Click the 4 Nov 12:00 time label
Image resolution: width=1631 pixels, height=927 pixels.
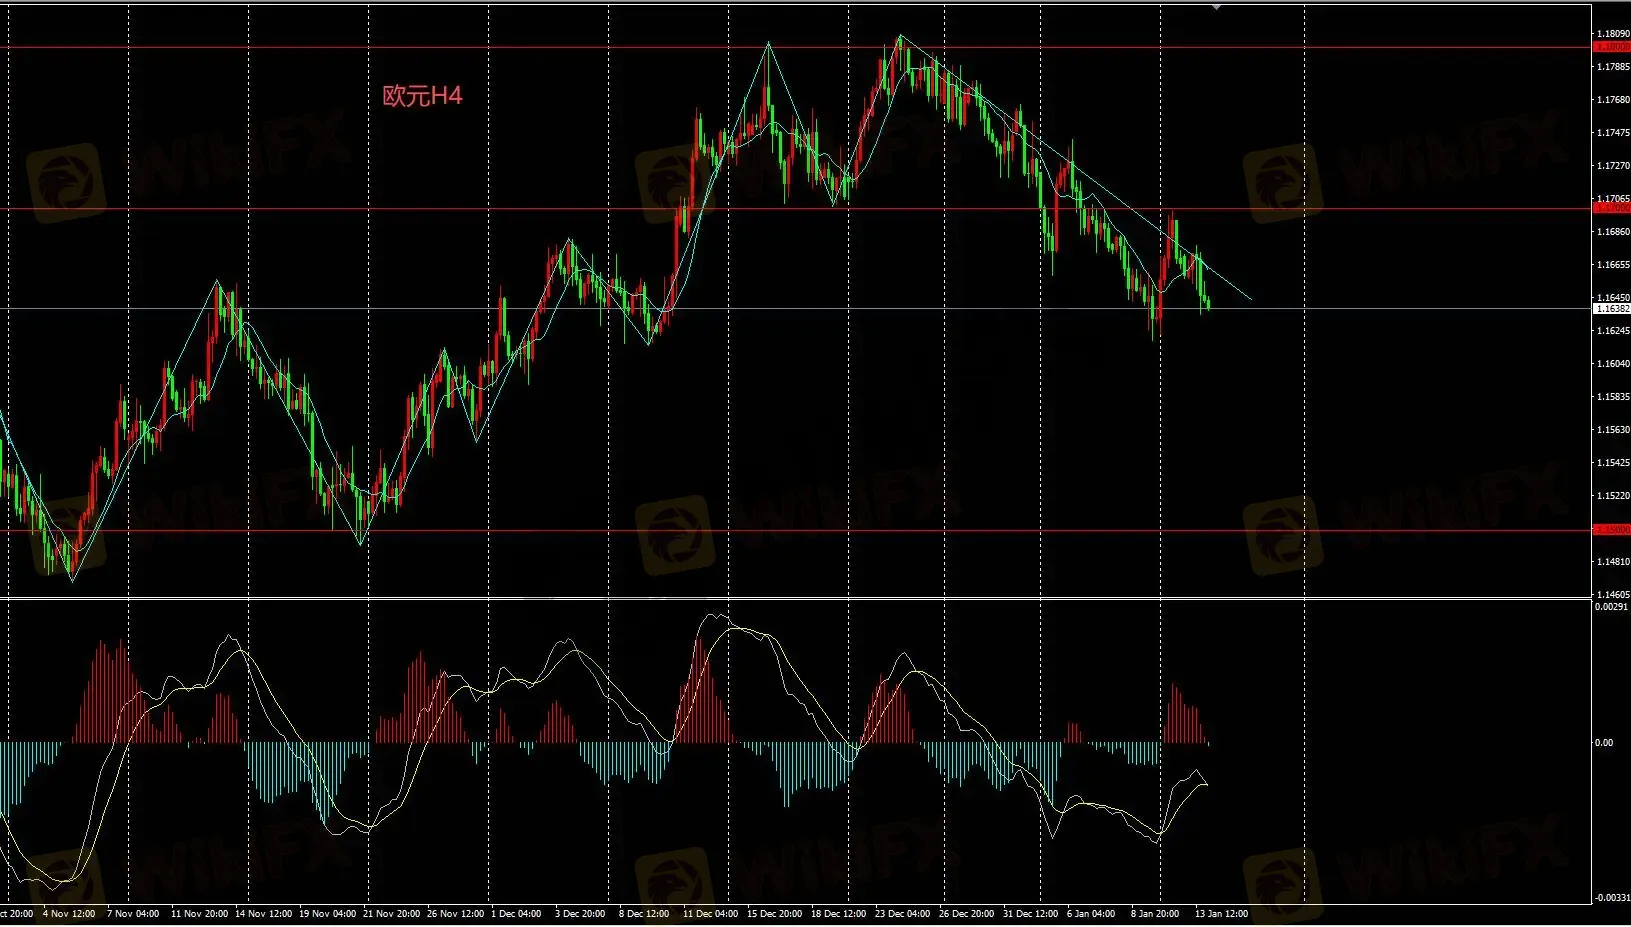click(69, 914)
